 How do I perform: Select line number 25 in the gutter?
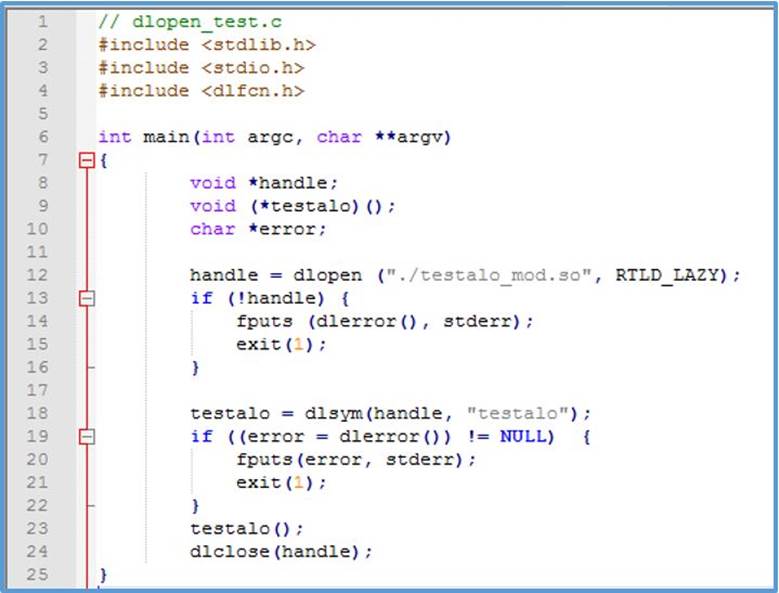(x=38, y=574)
